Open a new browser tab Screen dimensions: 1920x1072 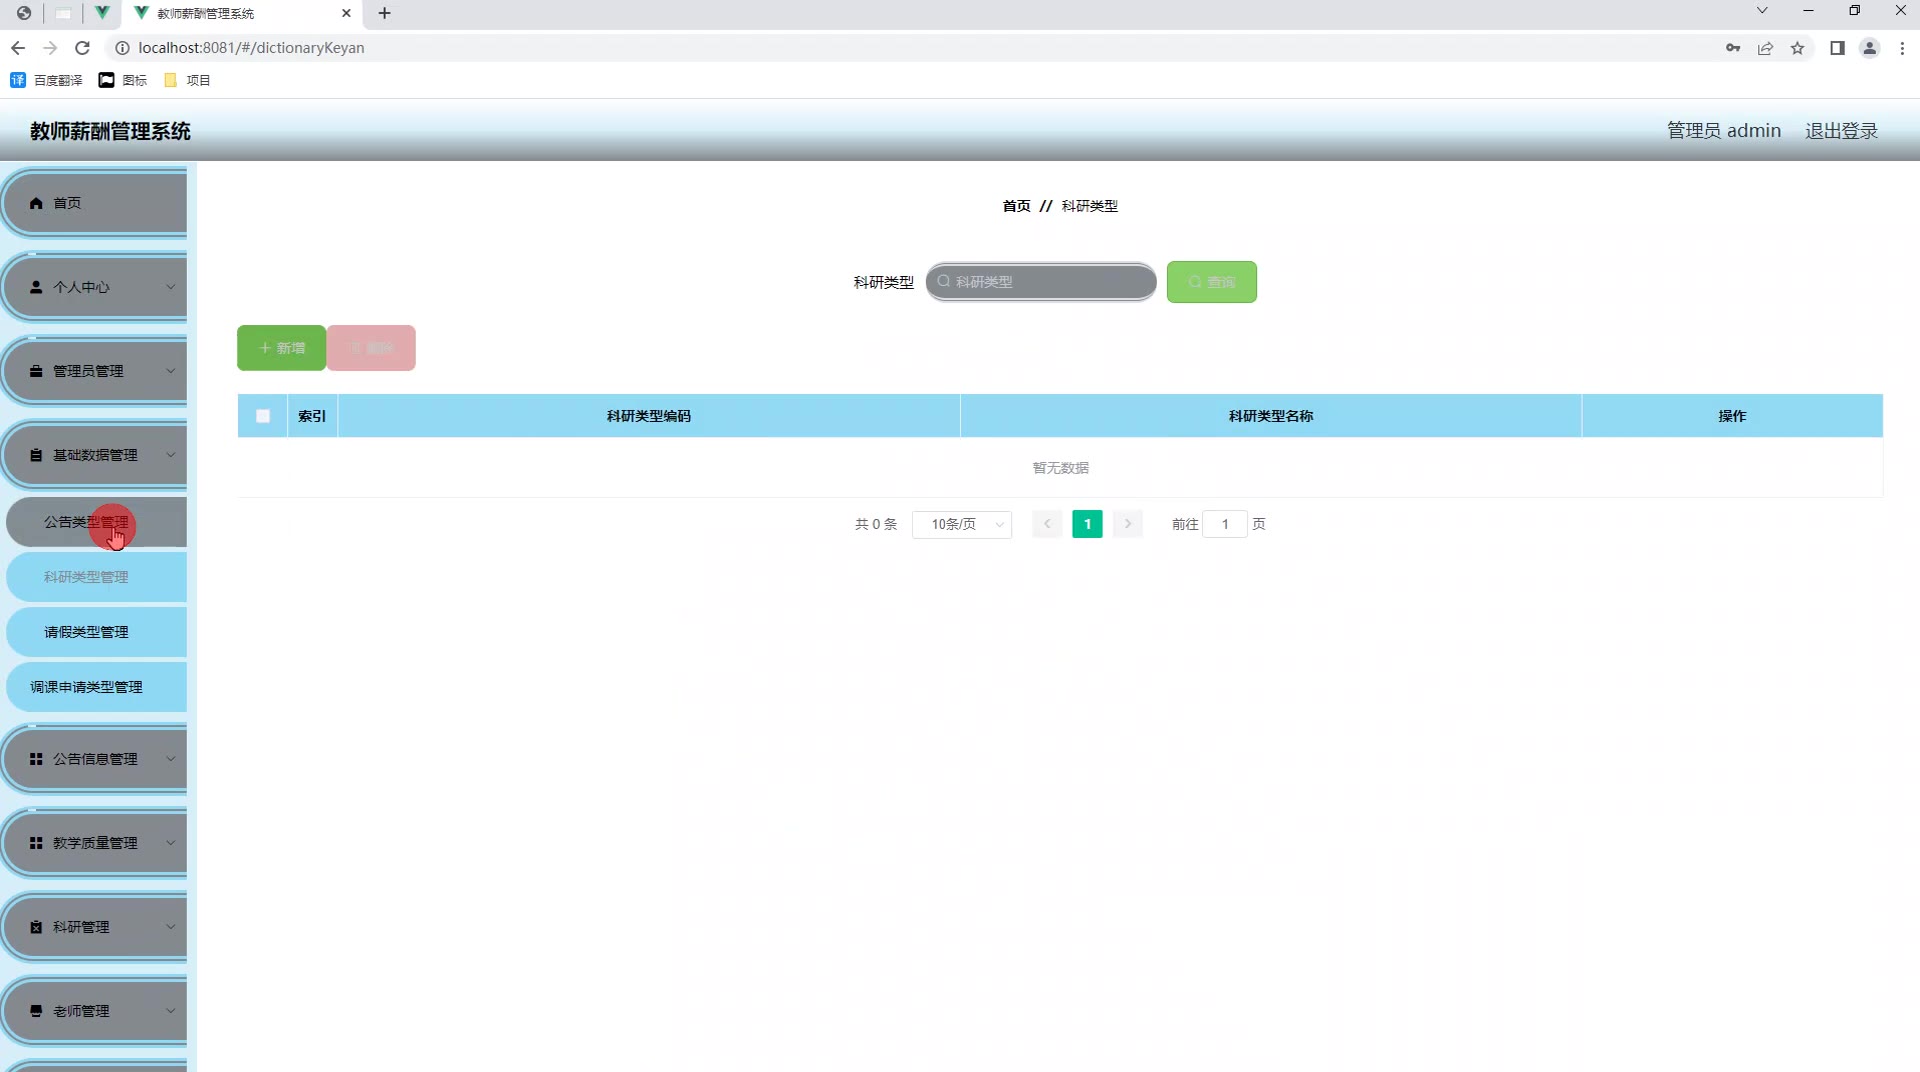coord(385,13)
